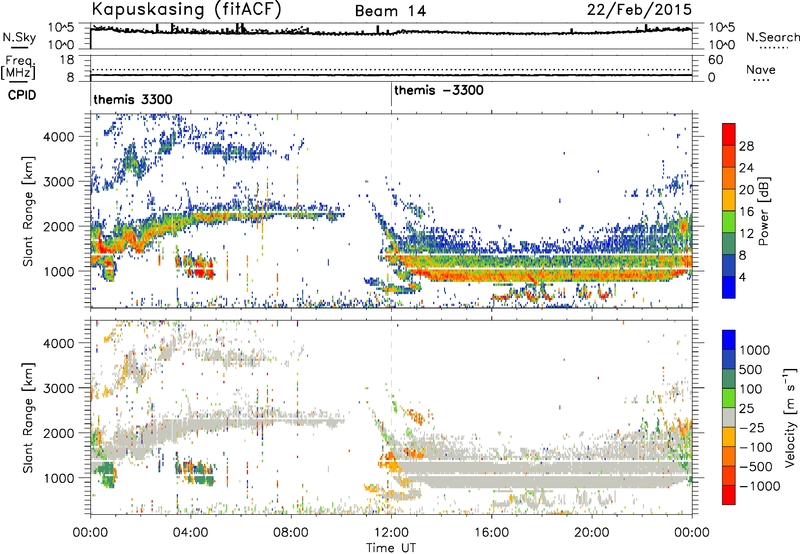
Task: Select the '-1000' tick on Velocity color bar
Action: (759, 486)
